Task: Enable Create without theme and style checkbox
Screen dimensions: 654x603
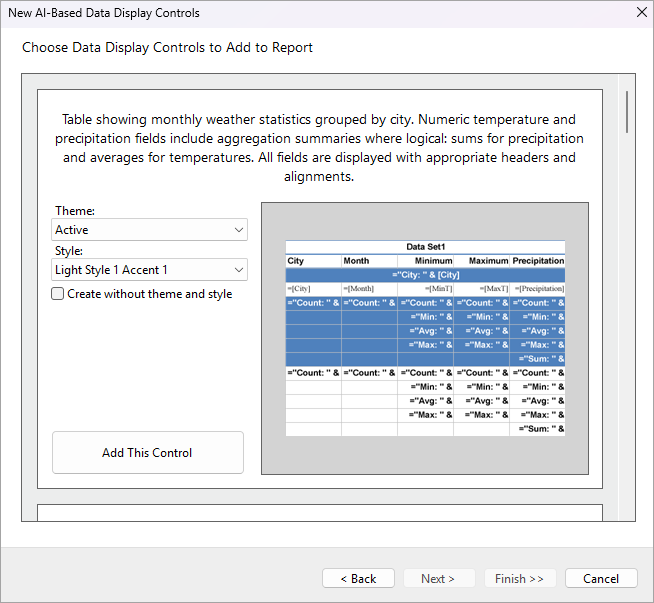Action: point(58,294)
